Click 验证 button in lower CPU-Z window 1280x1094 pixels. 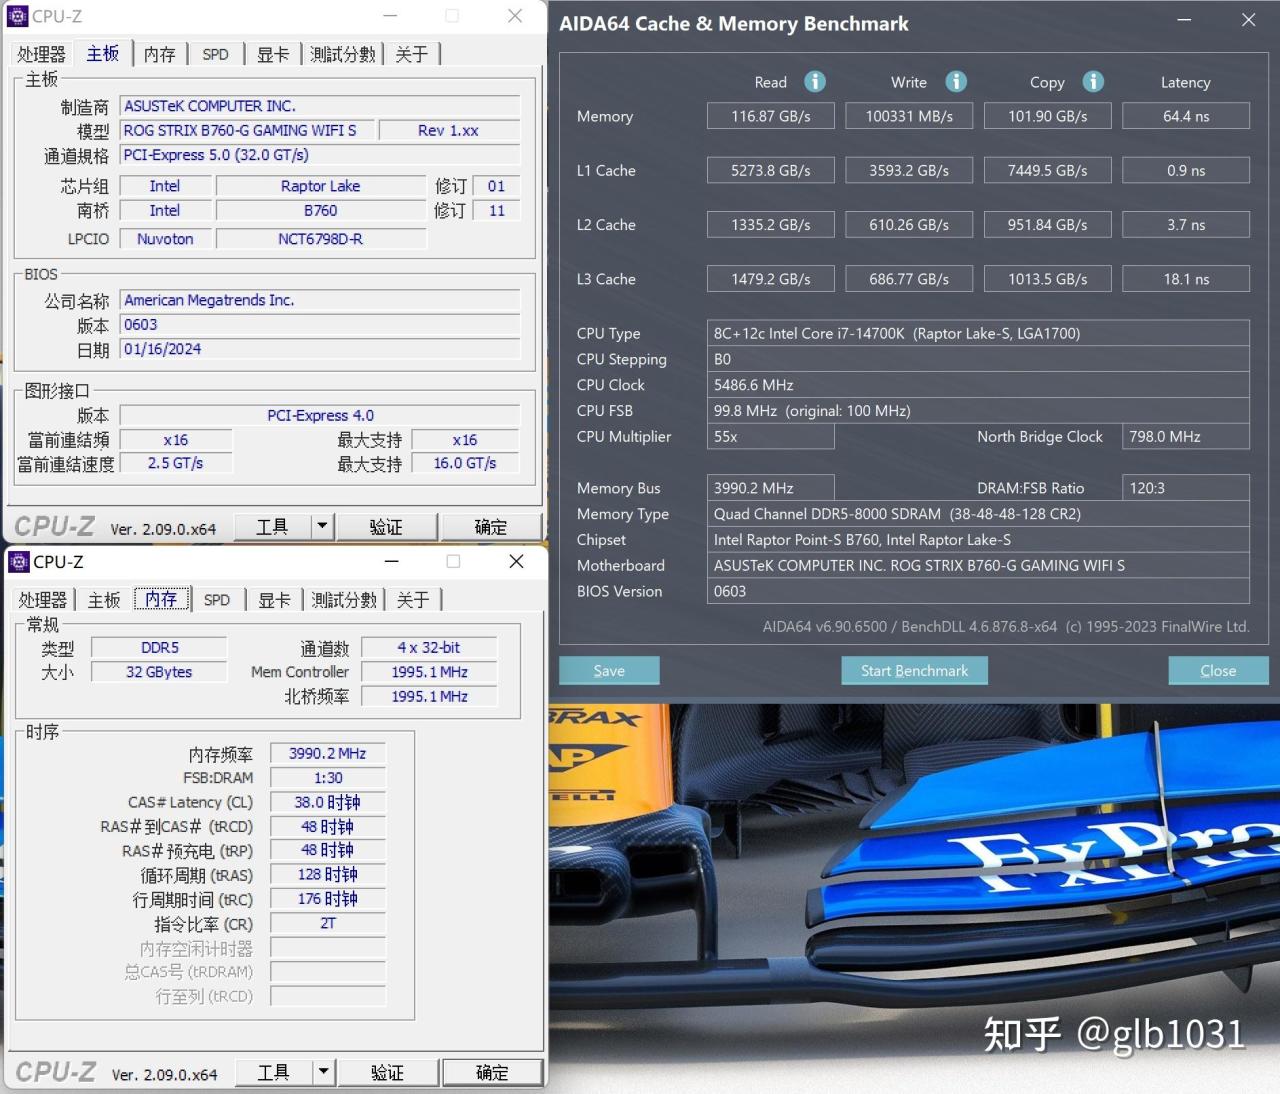coord(387,1072)
